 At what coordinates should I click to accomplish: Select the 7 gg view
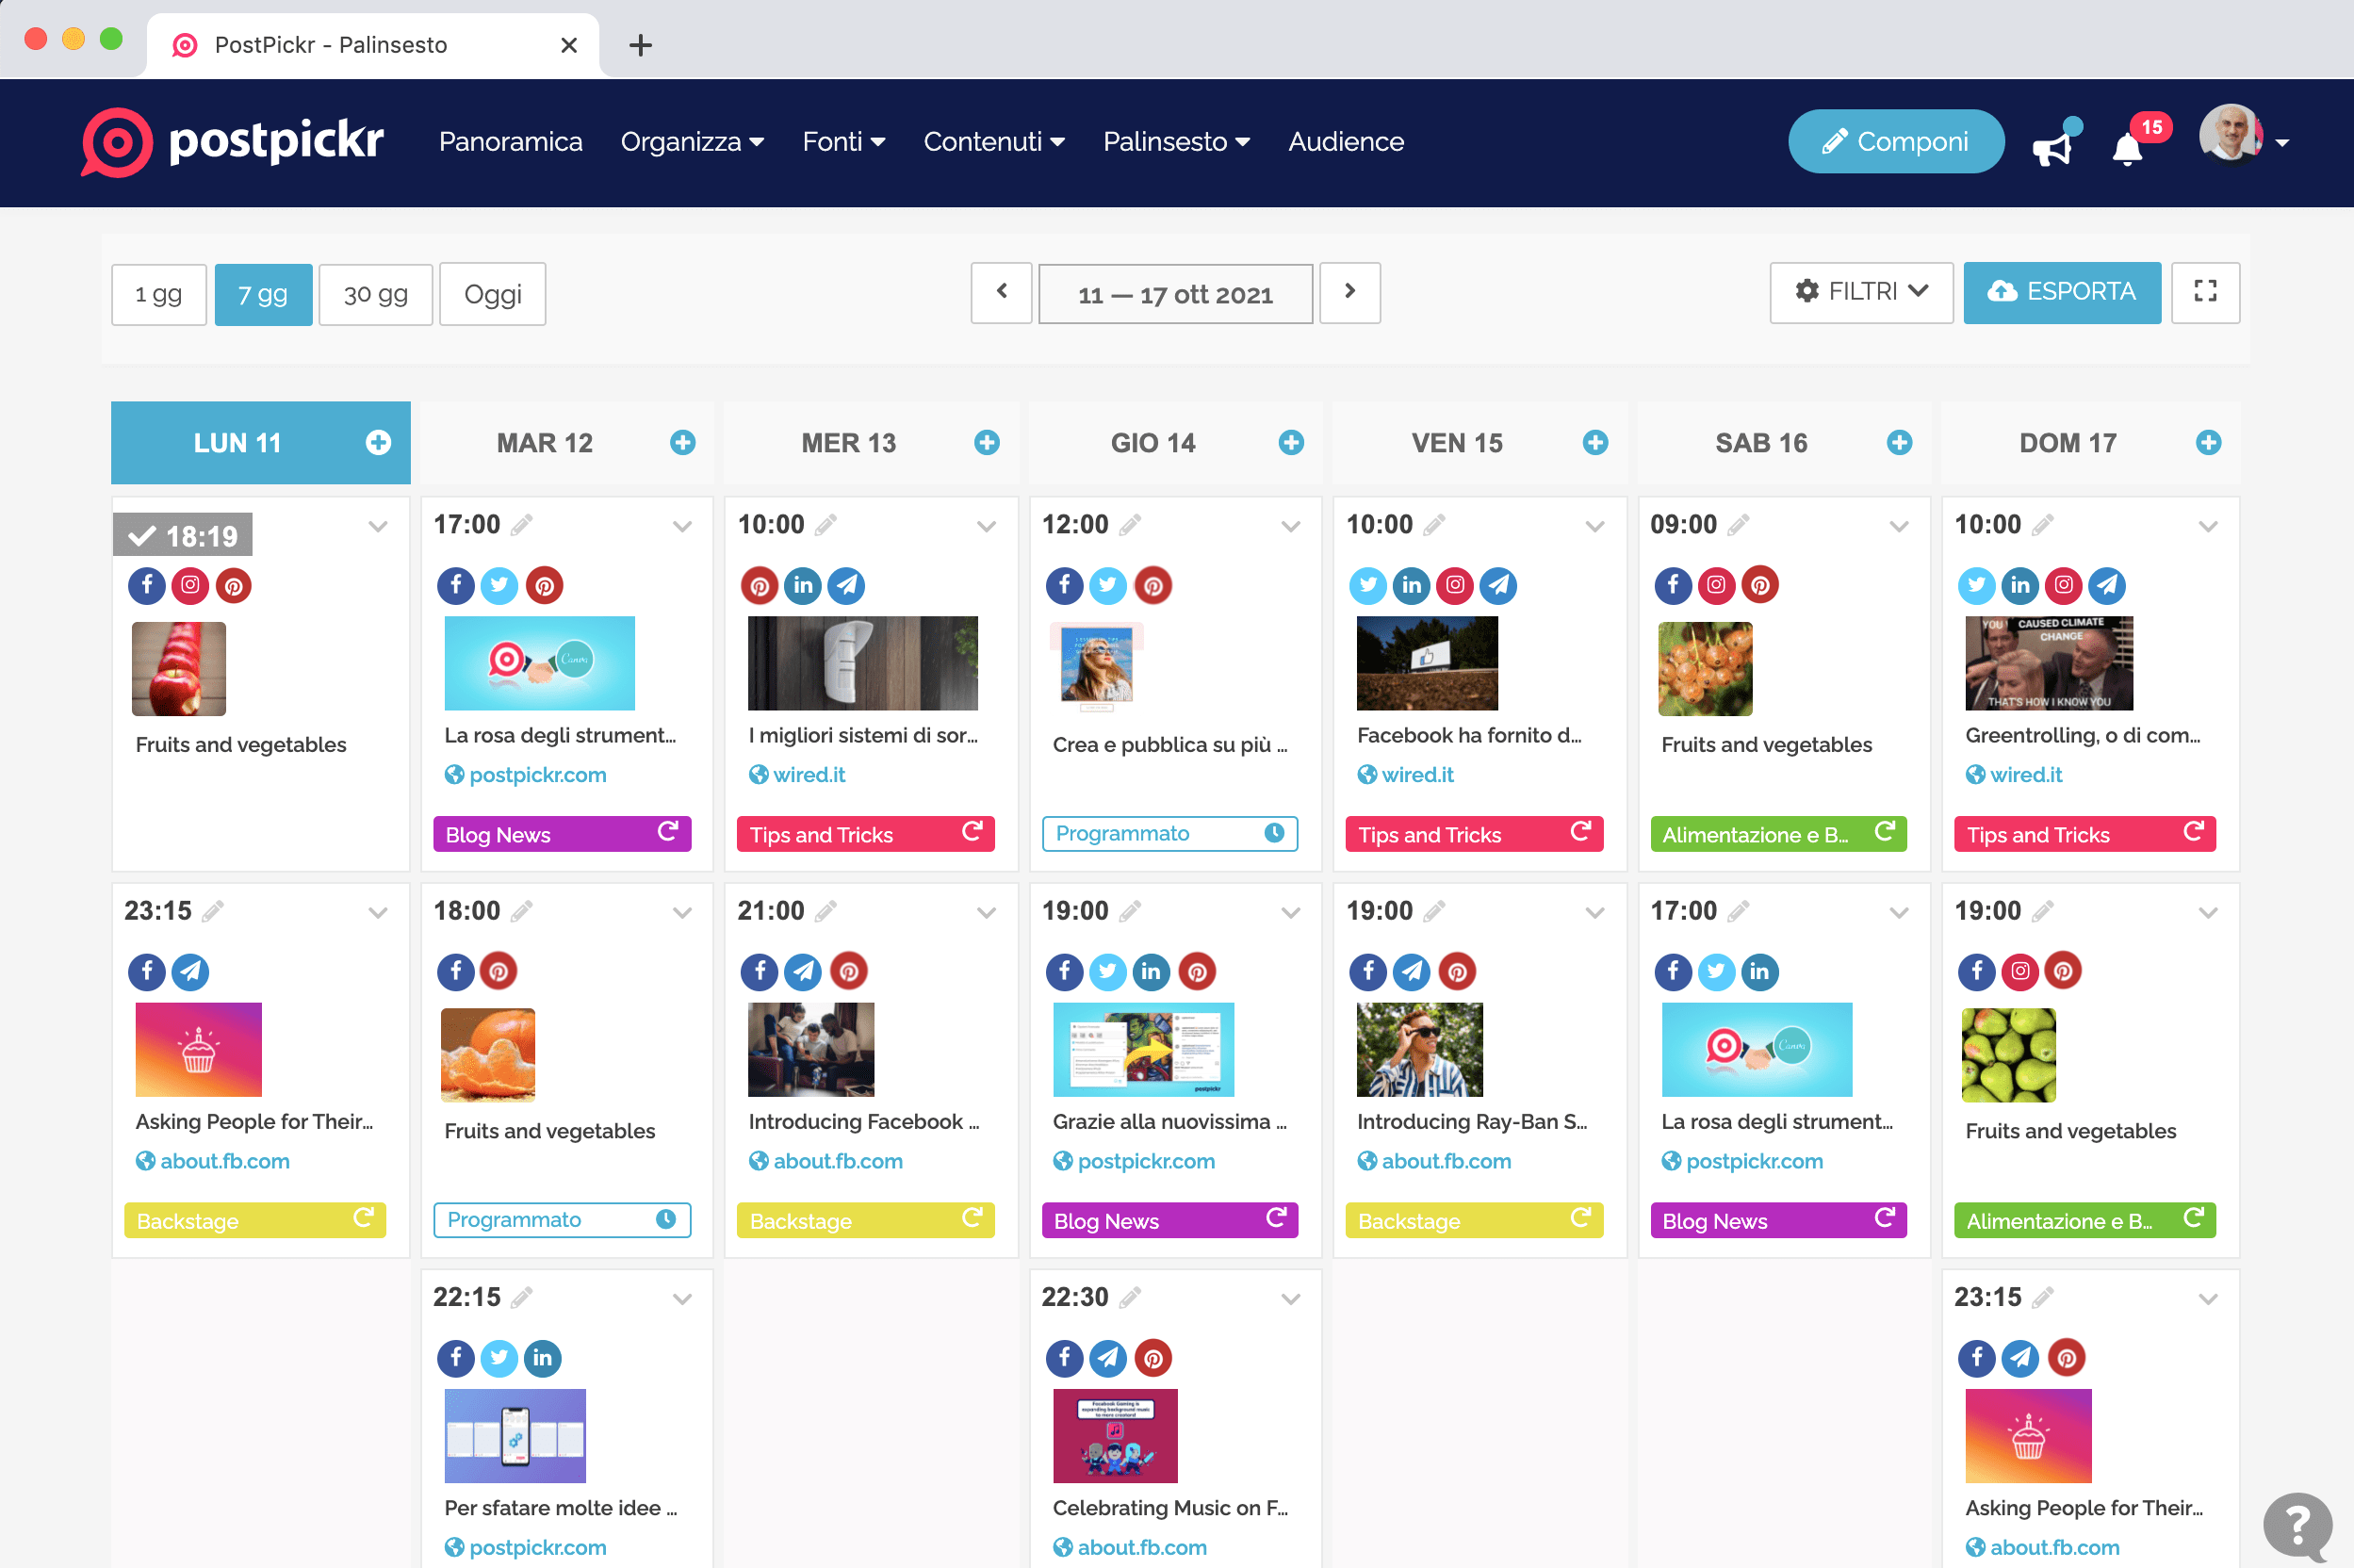pos(263,294)
